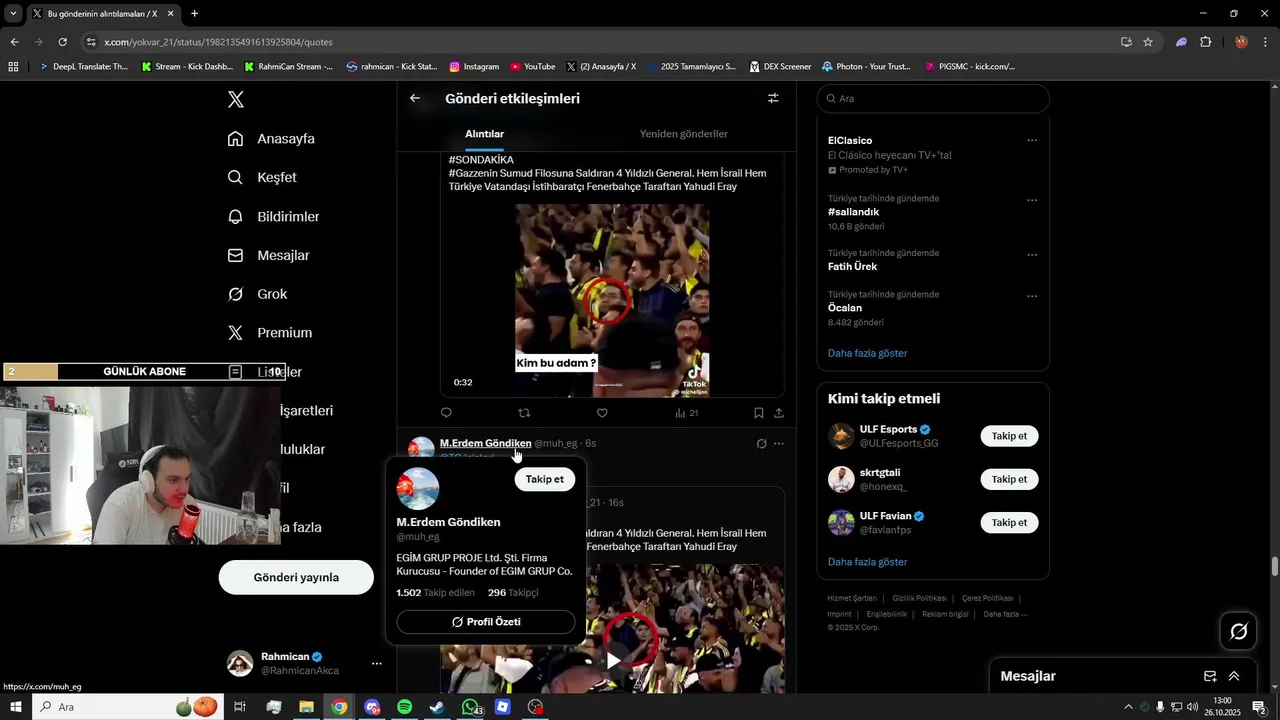Open Chrome apps grid icon

coord(13,66)
